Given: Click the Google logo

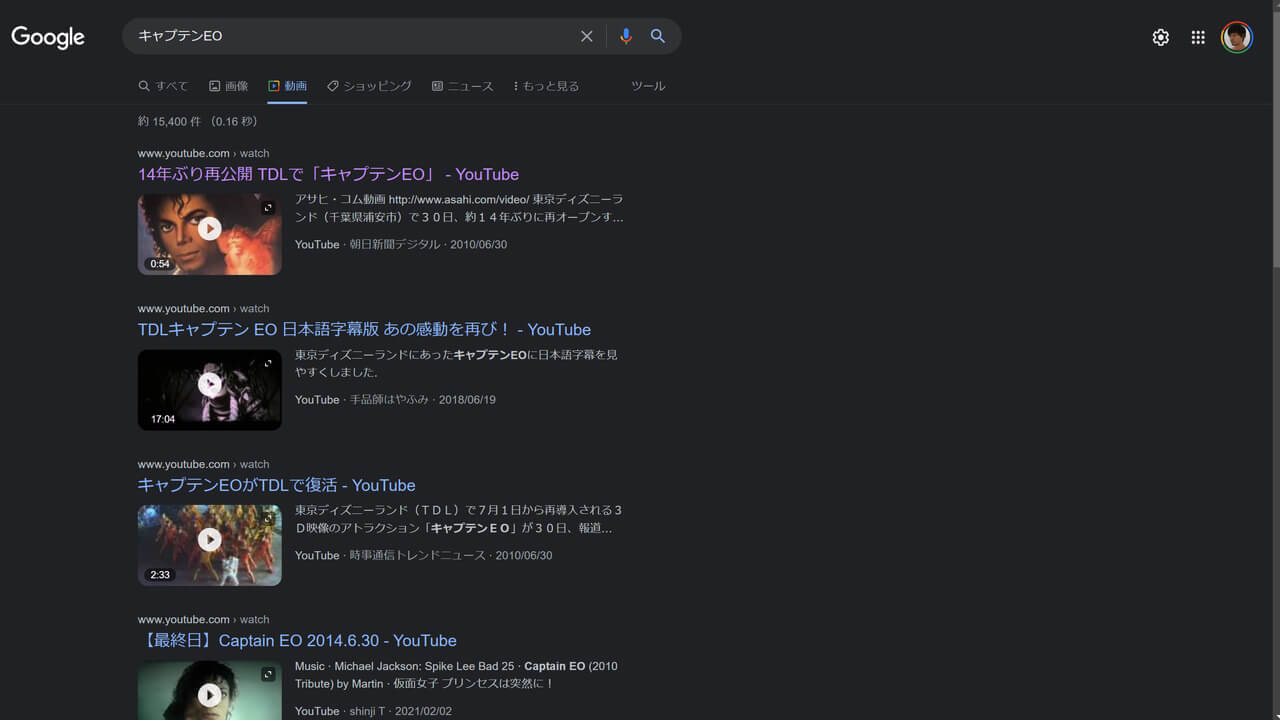Looking at the screenshot, I should coord(47,37).
